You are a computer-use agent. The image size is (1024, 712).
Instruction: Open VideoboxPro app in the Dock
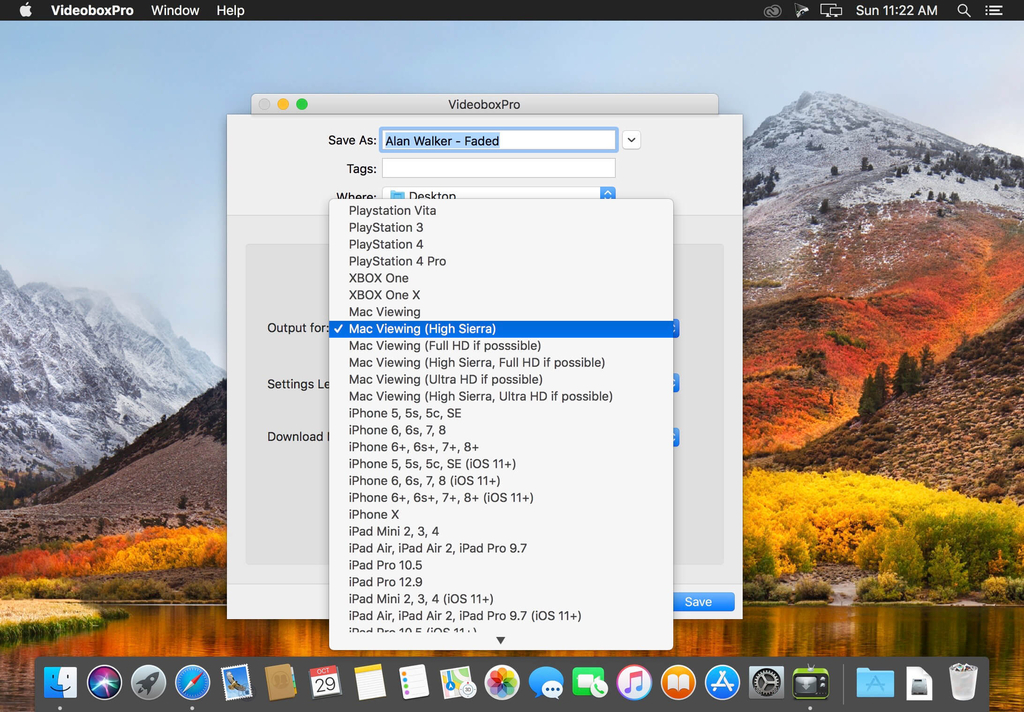(x=810, y=683)
